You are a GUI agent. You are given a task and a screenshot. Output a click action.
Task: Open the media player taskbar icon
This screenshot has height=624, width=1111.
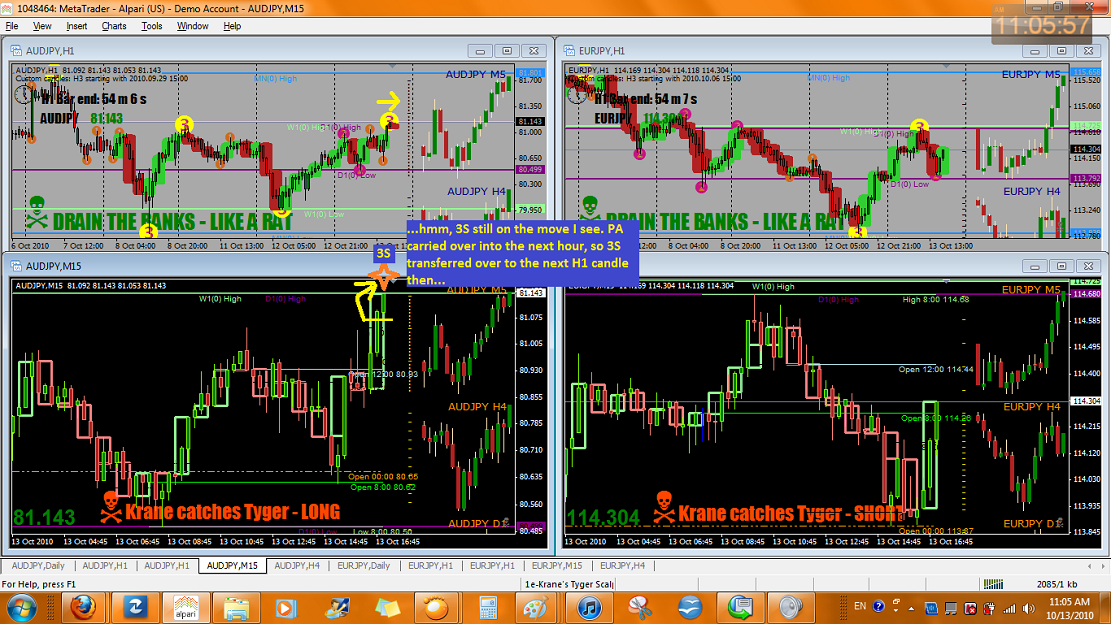(286, 608)
